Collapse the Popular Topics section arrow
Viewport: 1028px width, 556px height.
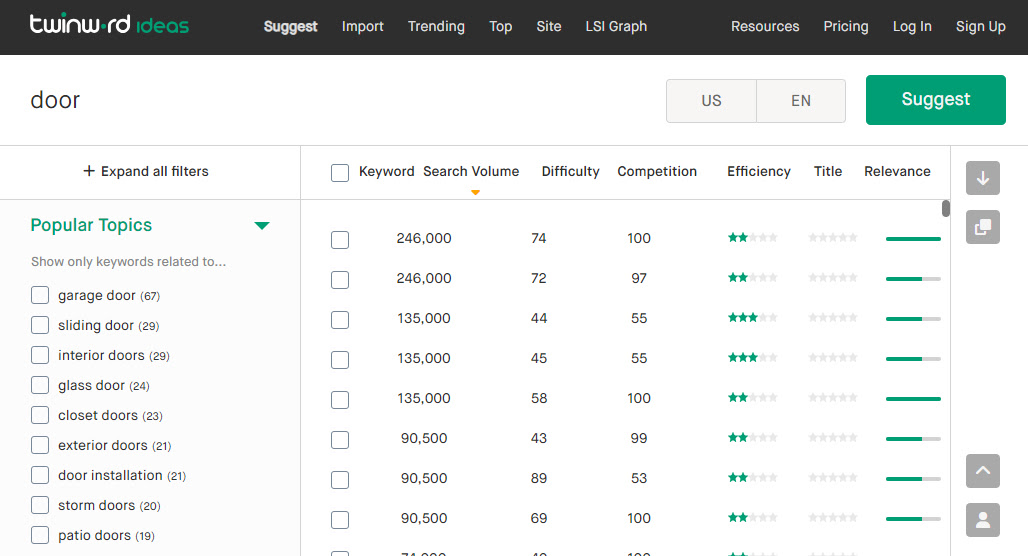[x=262, y=226]
